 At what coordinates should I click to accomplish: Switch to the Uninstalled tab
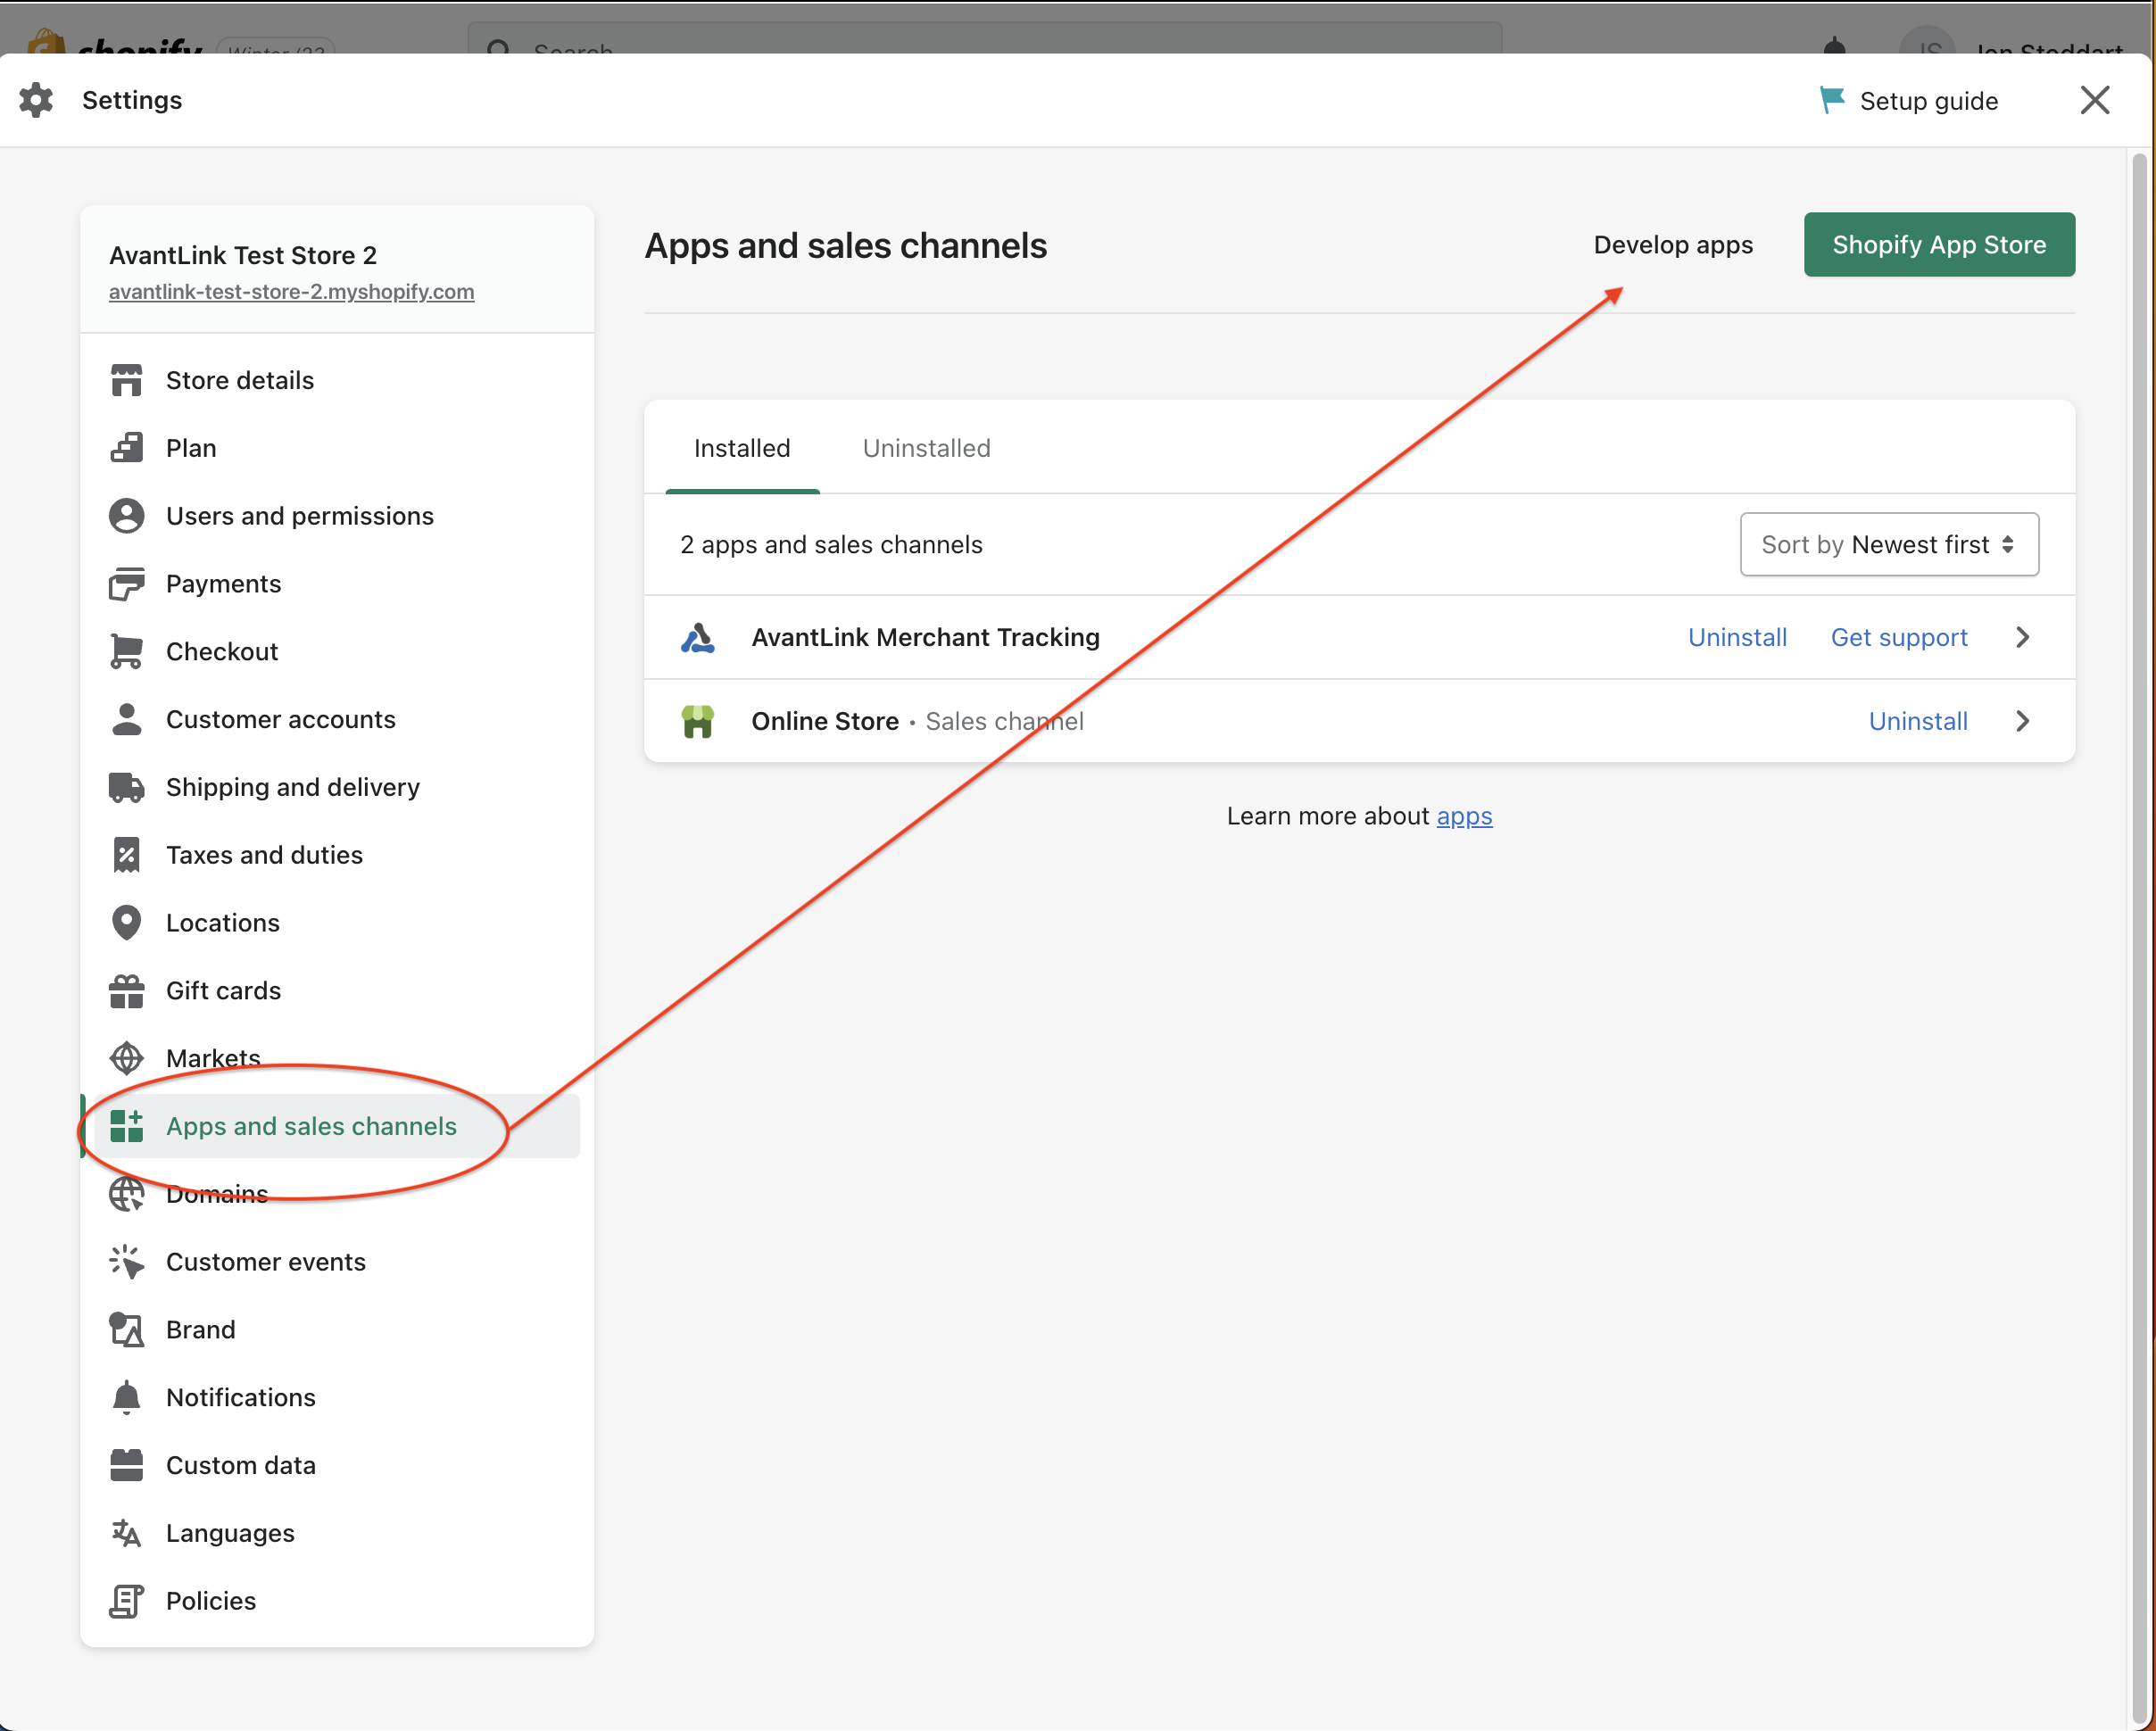(927, 448)
